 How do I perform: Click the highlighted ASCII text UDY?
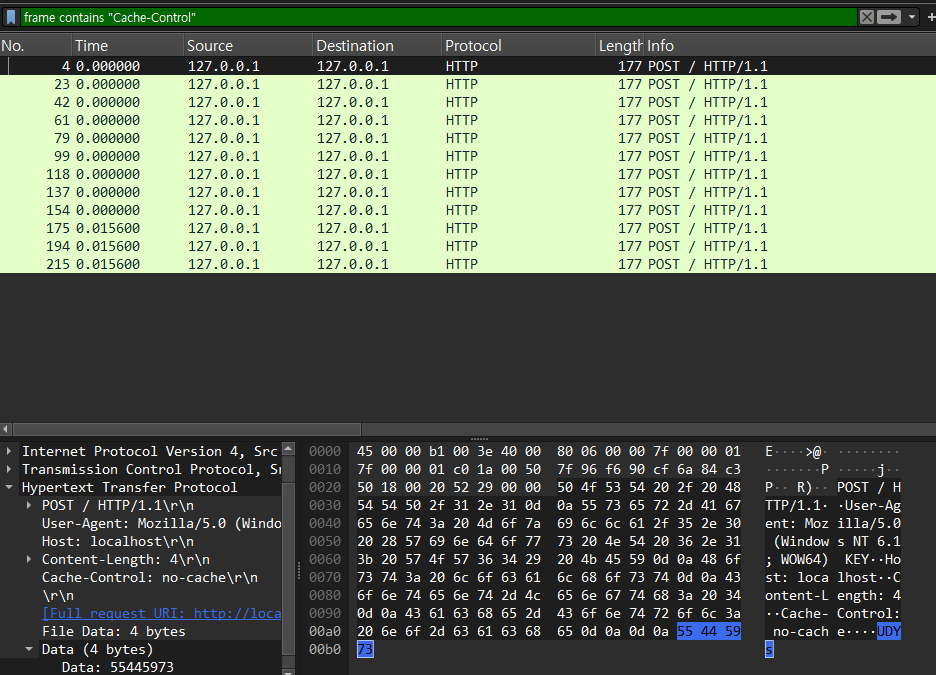coord(888,631)
